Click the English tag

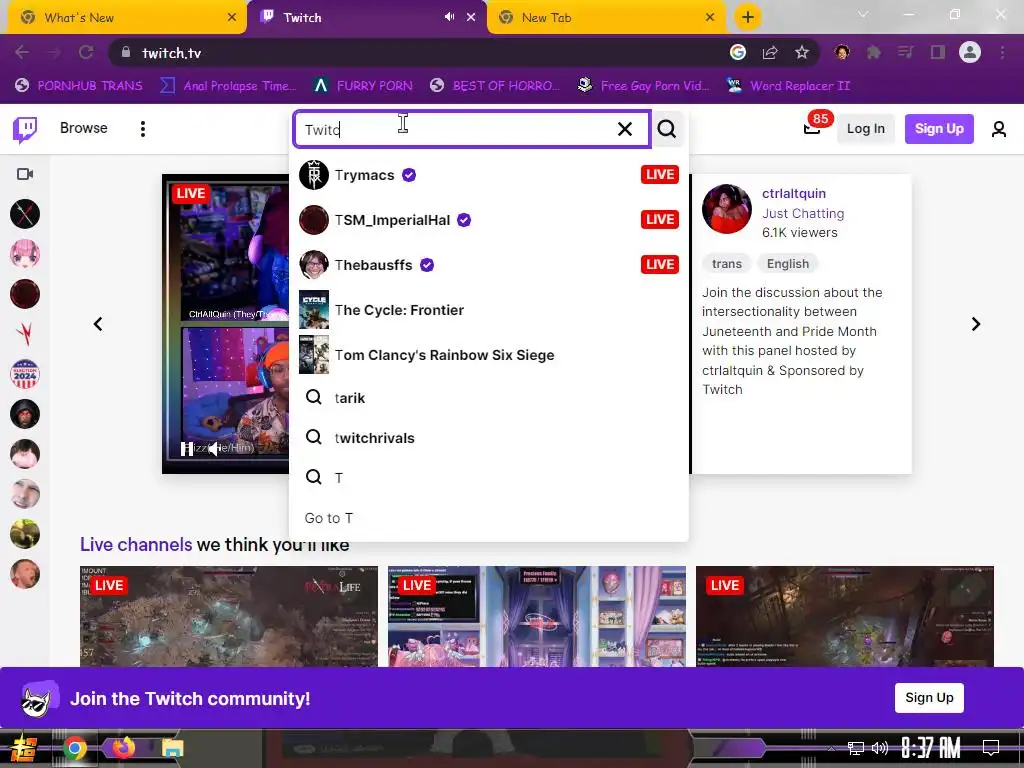788,264
